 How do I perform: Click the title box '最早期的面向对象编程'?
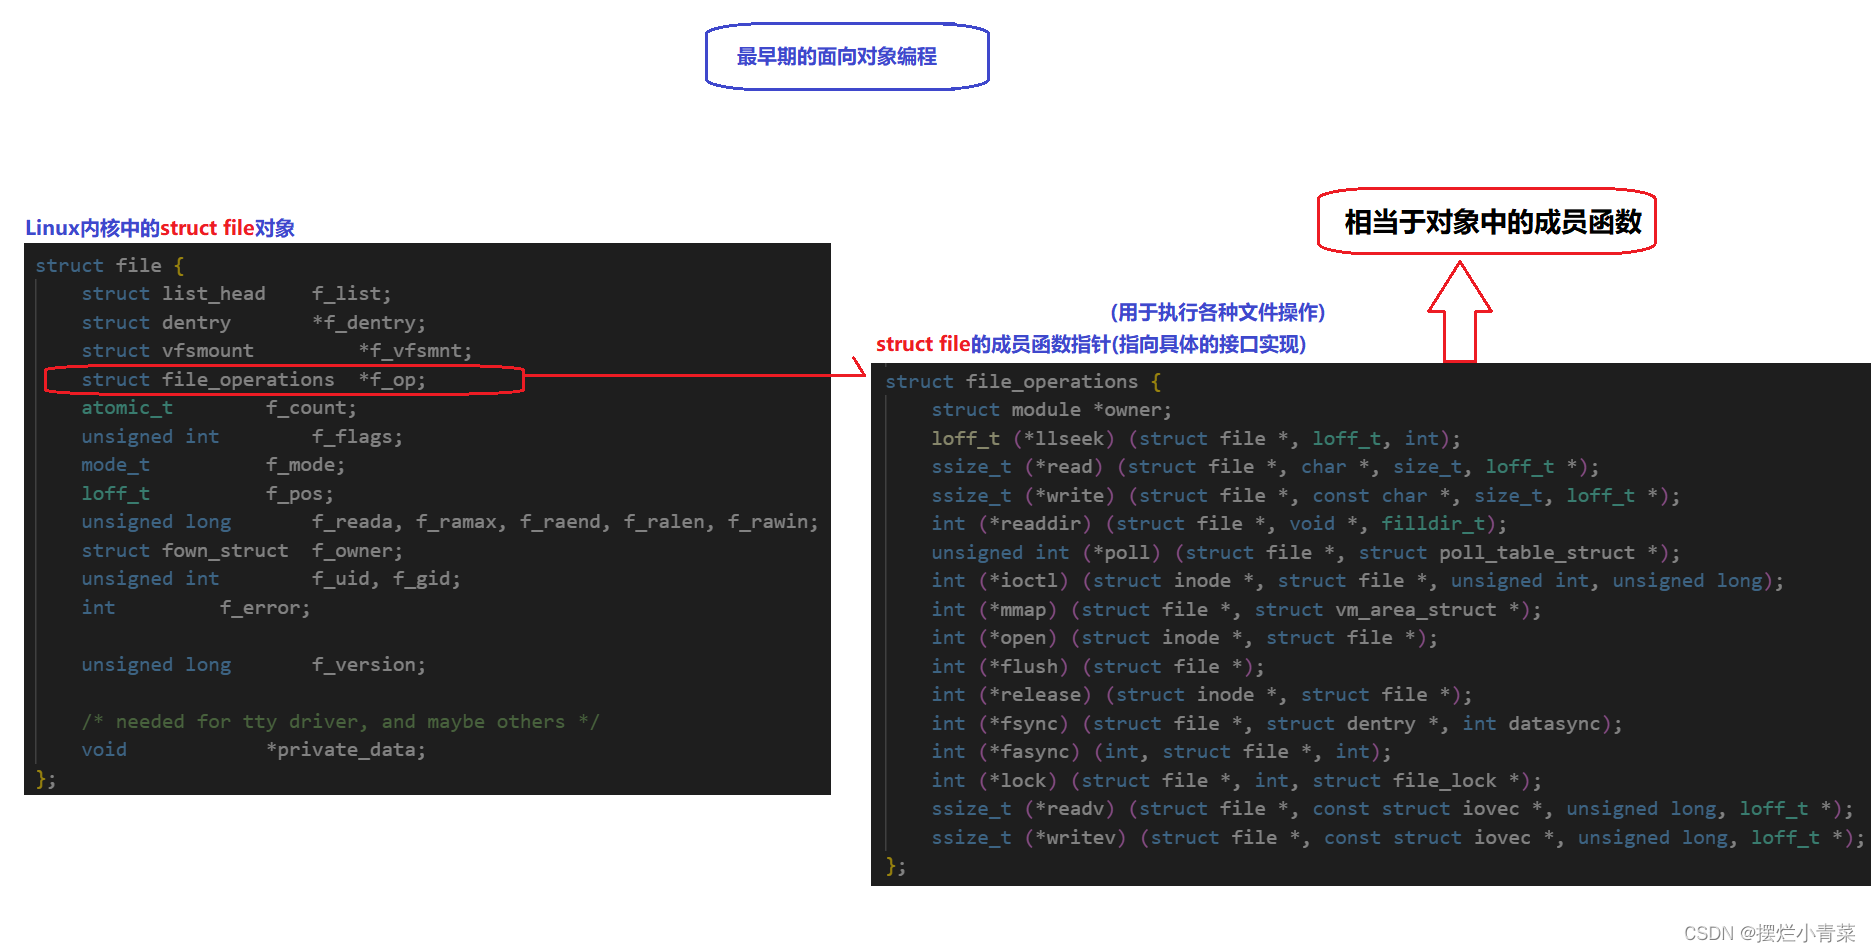click(x=847, y=57)
